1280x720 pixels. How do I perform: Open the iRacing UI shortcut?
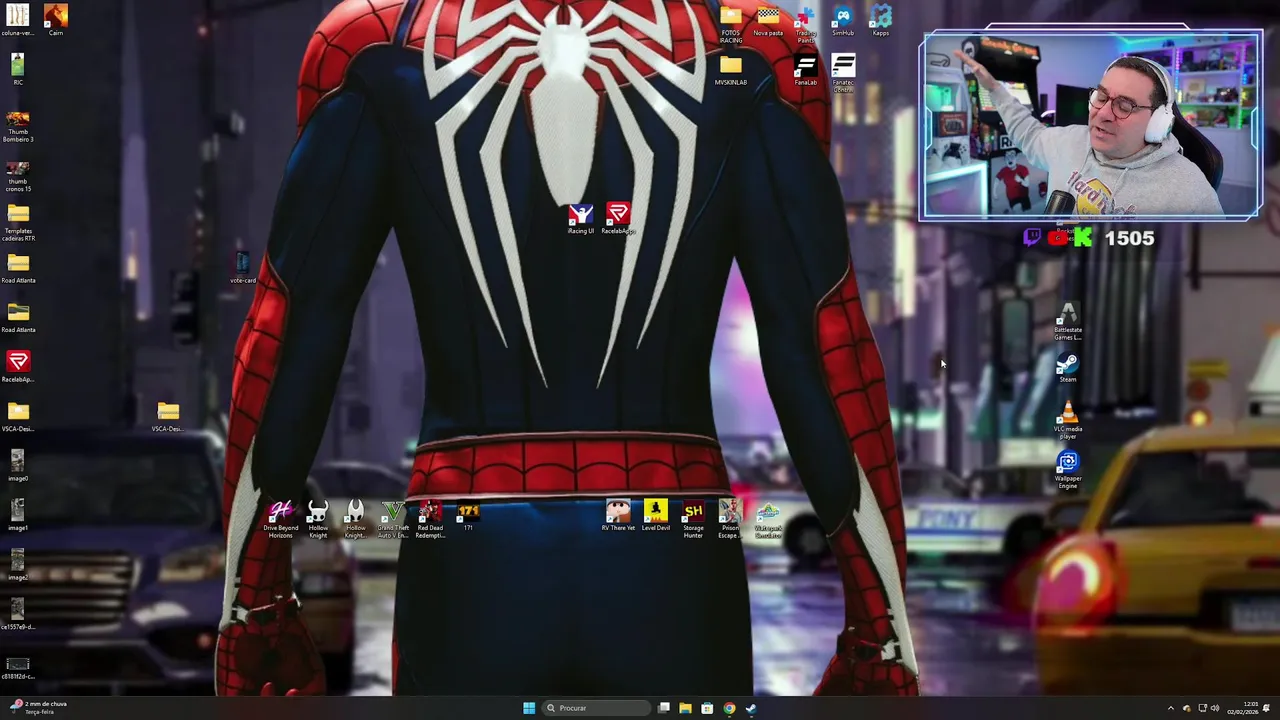tap(580, 220)
